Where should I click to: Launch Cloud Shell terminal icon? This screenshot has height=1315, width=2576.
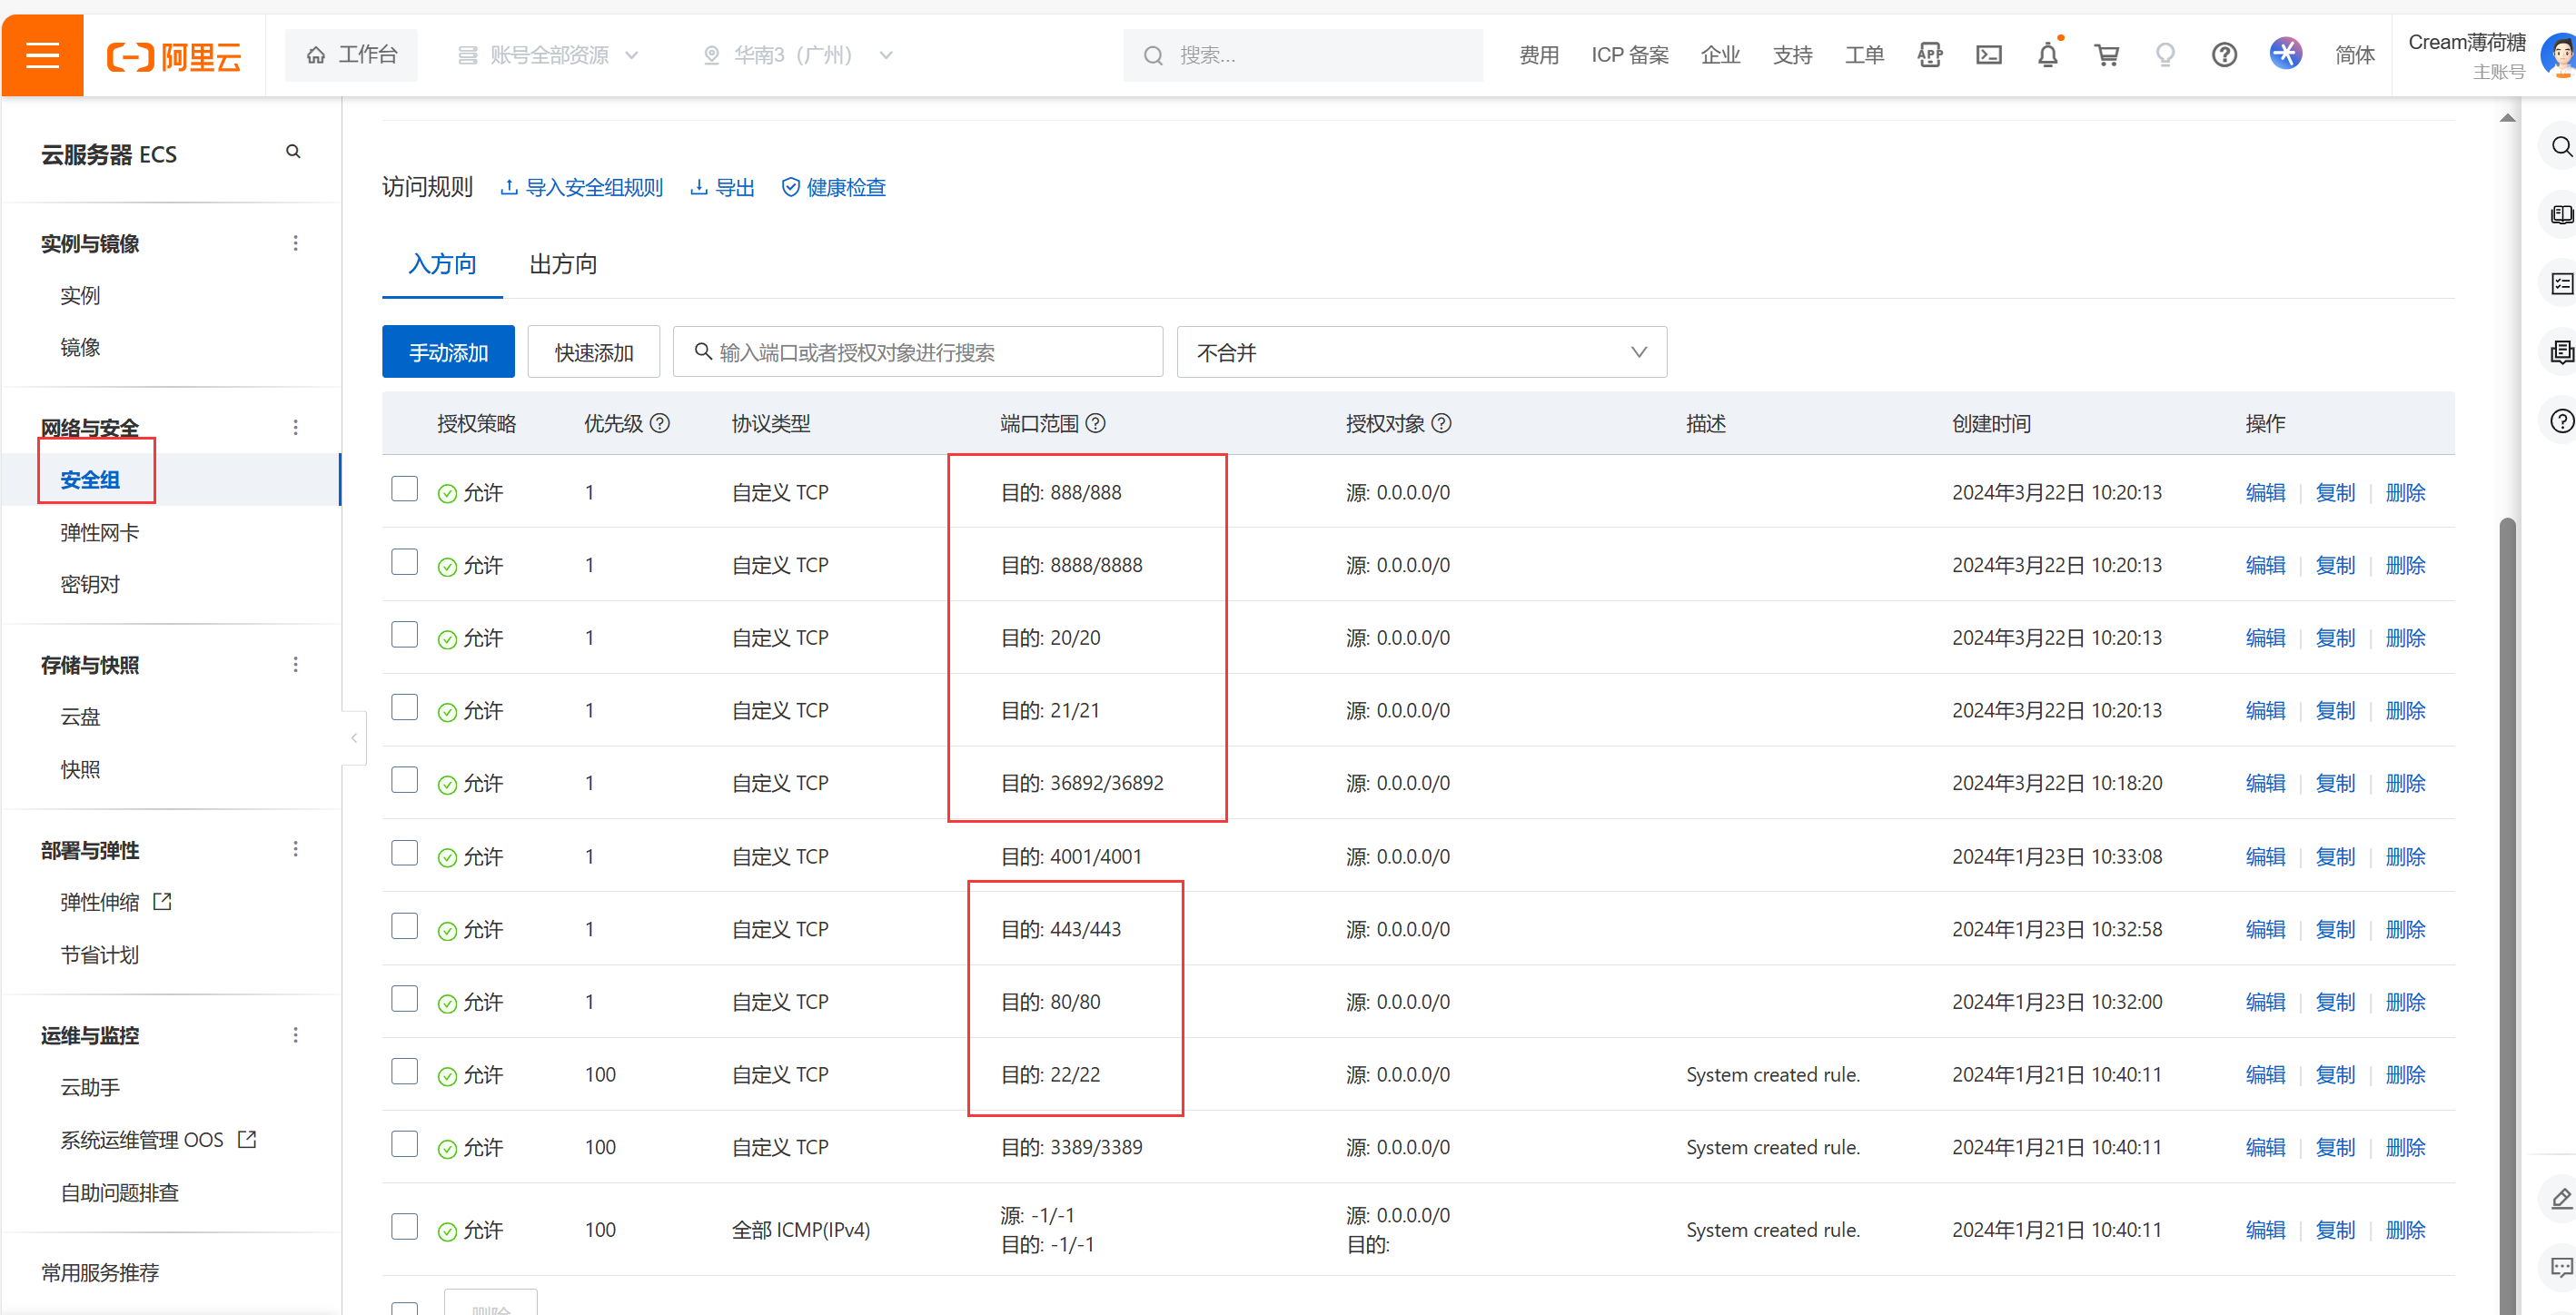point(1988,55)
